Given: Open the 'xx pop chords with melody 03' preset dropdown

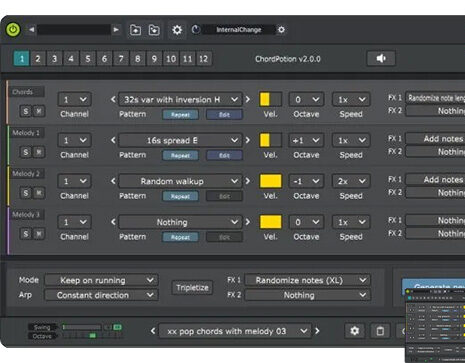Looking at the screenshot, I should coord(235,331).
